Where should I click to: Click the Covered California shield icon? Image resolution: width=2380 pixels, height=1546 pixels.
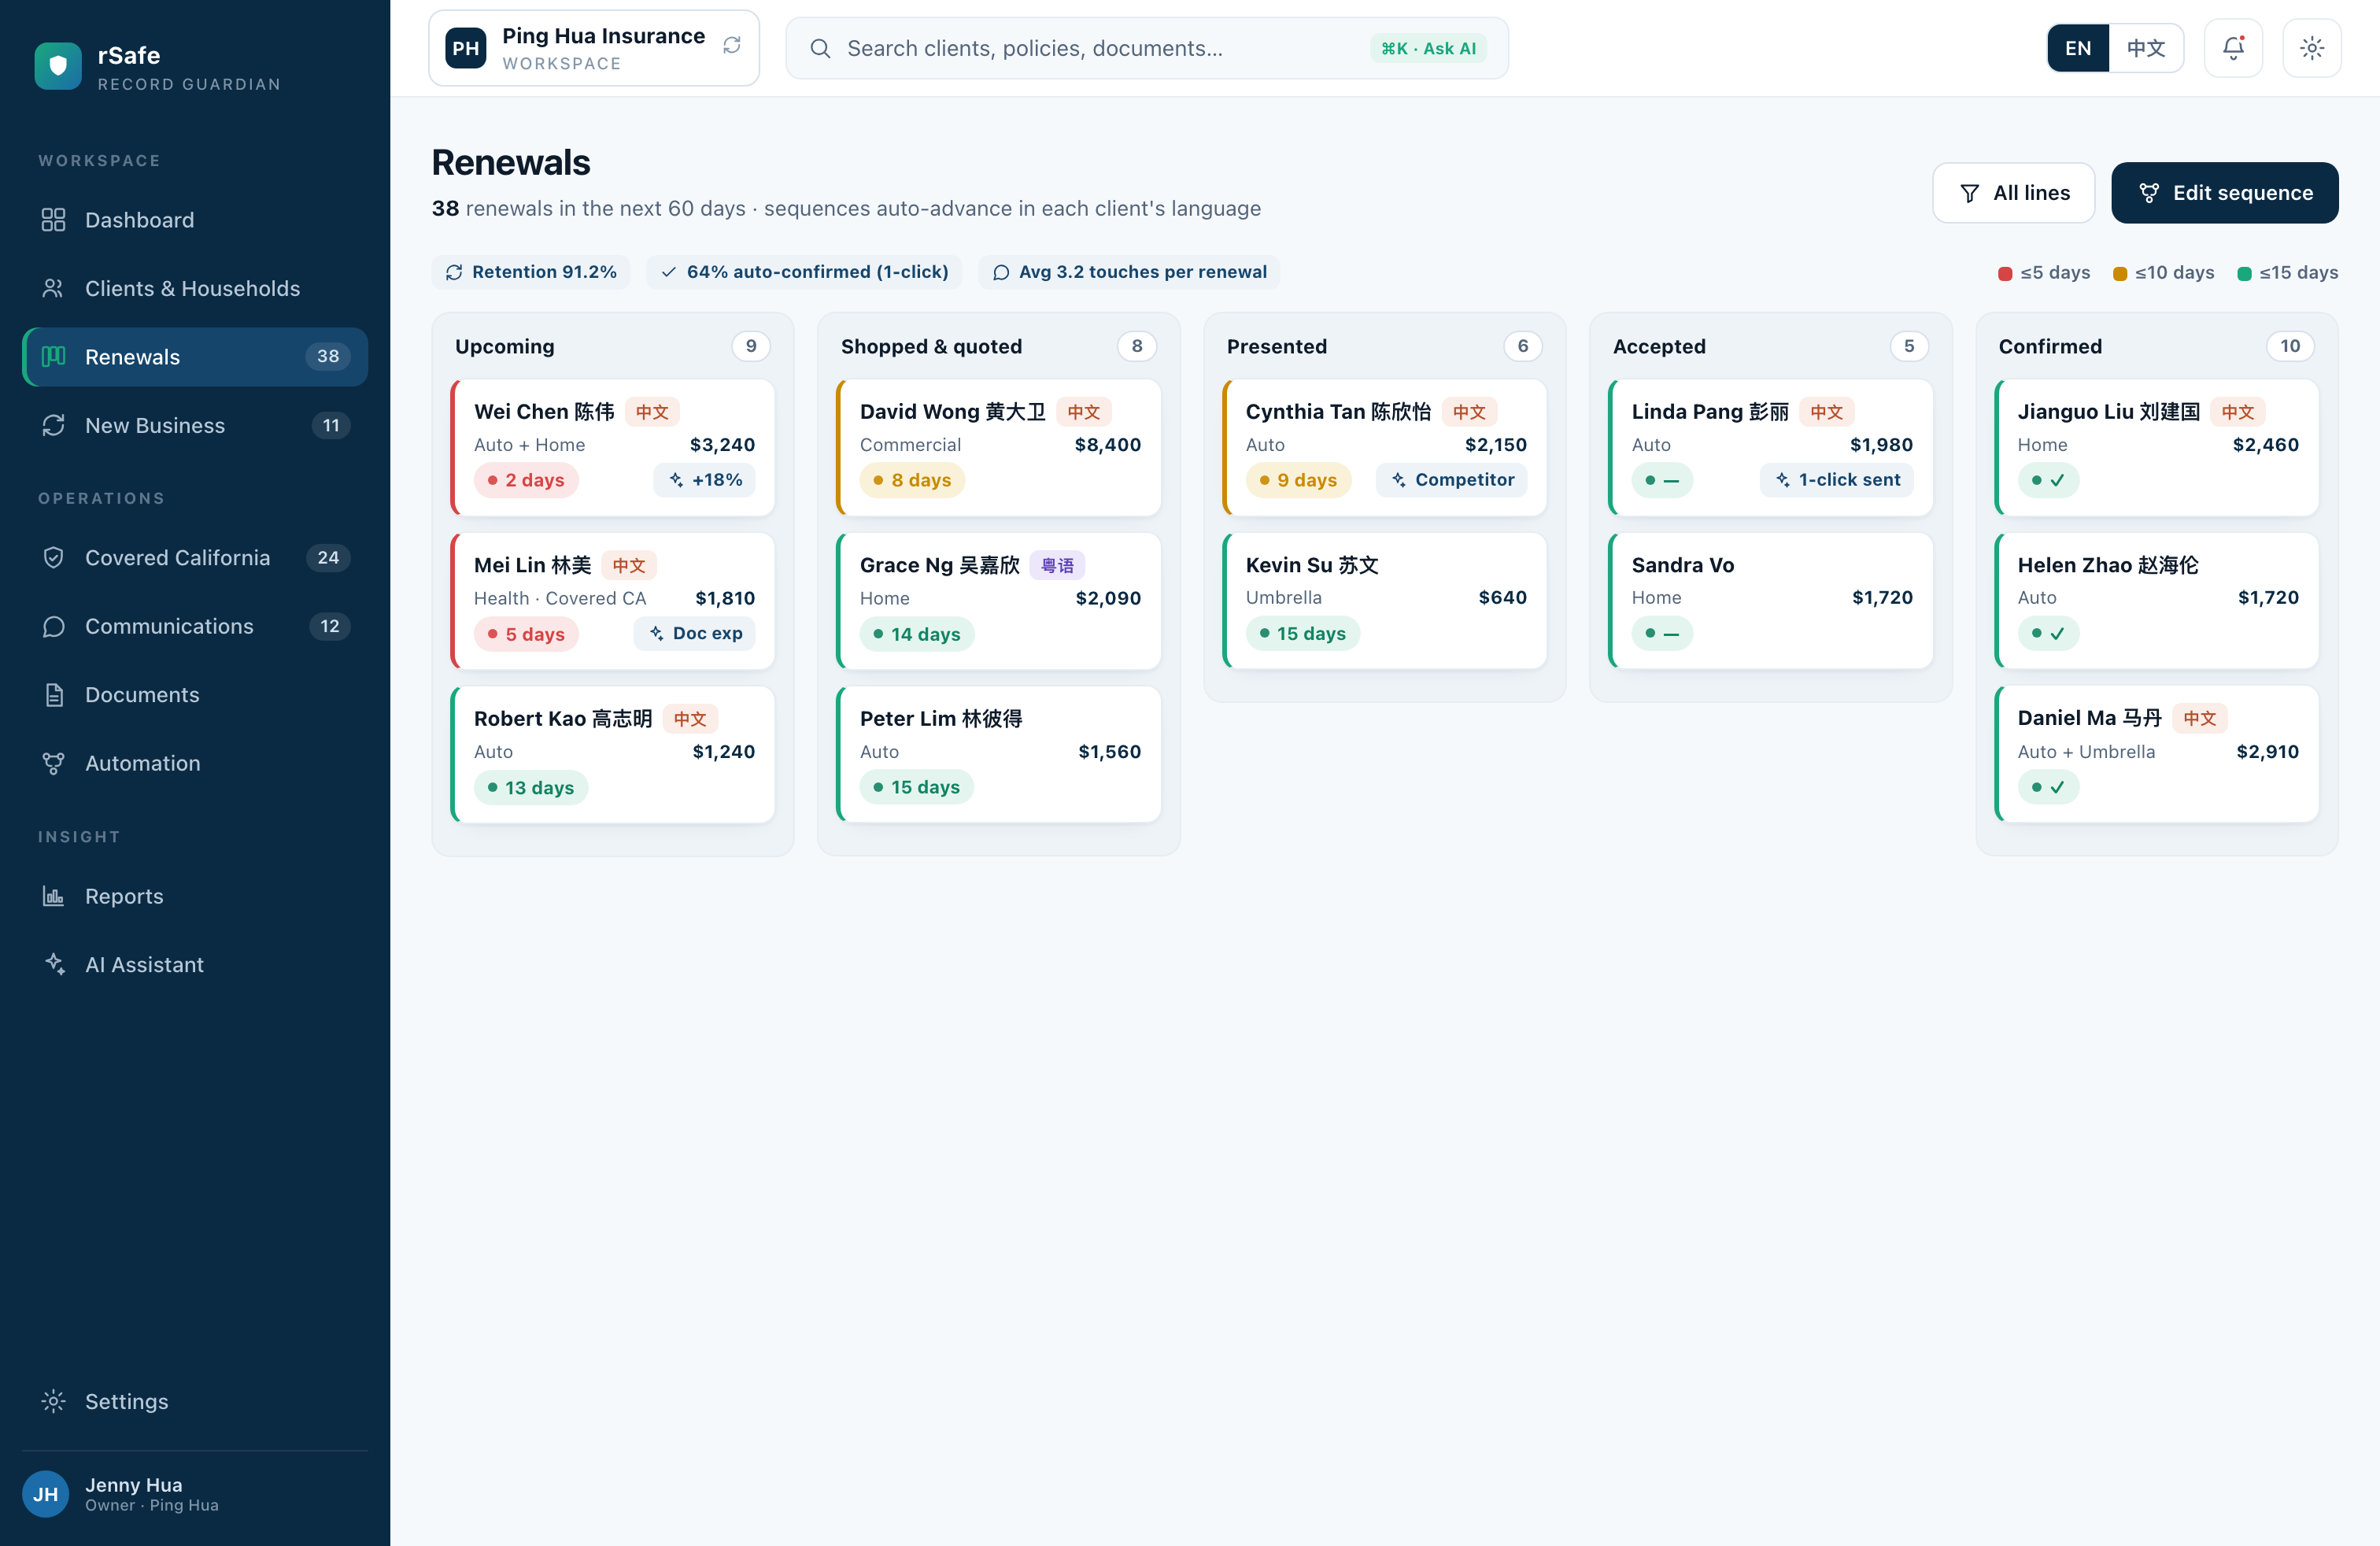[54, 557]
